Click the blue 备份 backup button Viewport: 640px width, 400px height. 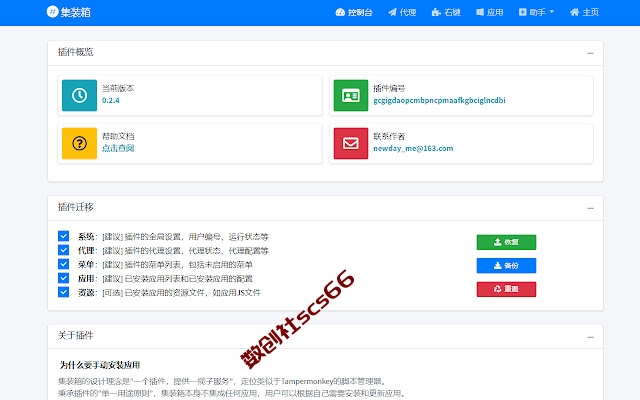(x=506, y=266)
